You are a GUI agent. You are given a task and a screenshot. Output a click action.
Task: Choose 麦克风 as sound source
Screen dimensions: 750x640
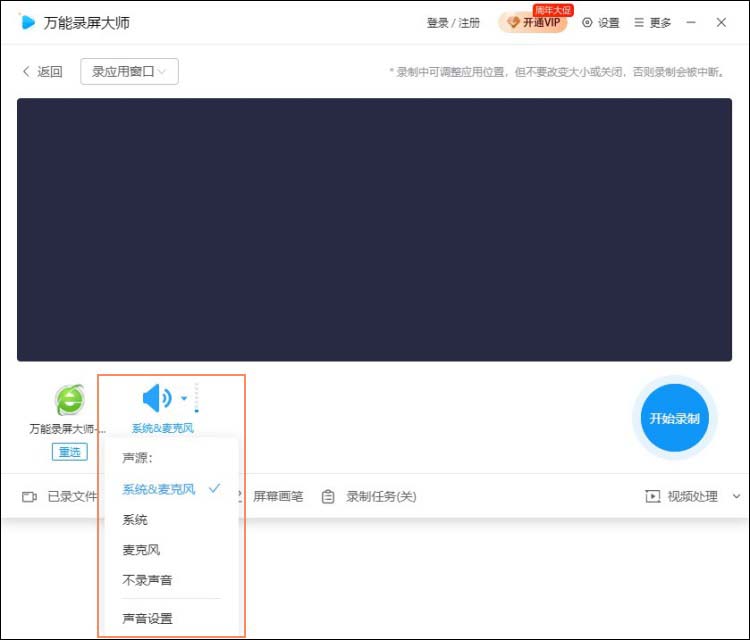[141, 550]
